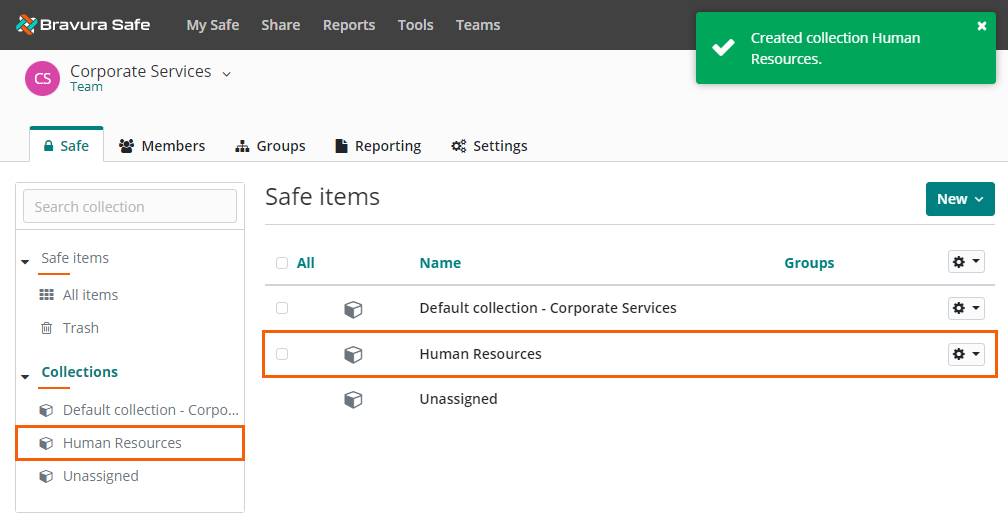This screenshot has height=528, width=1008.
Task: Check the Default collection row checkbox
Action: pos(282,308)
